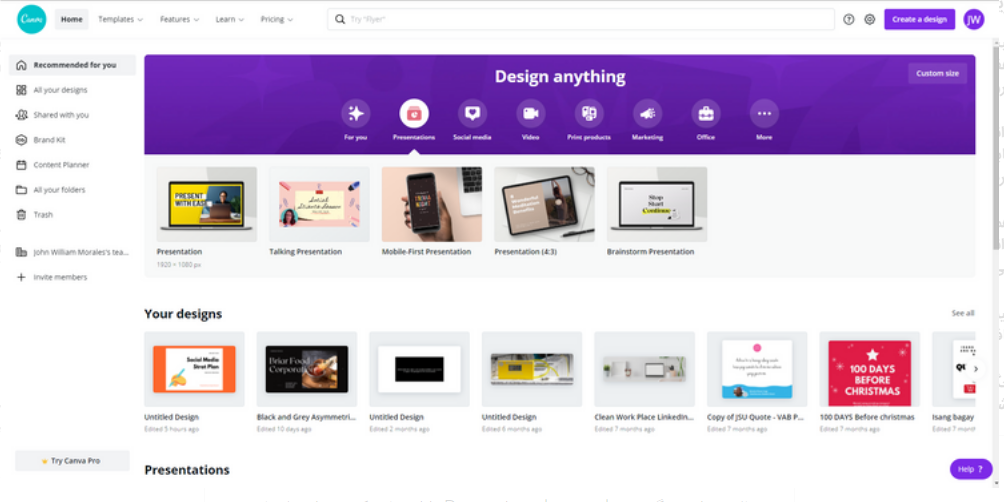Click the page vertical scrollbar
The height and width of the screenshot is (502, 1004).
click(x=998, y=147)
